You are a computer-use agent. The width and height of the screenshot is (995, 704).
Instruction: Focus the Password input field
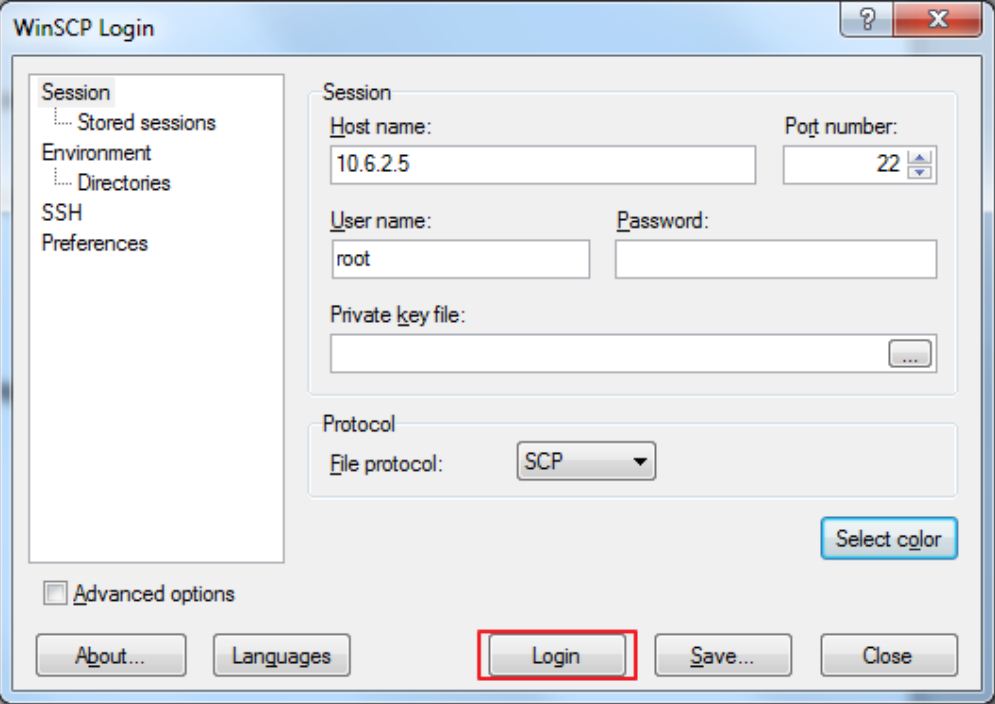point(775,259)
